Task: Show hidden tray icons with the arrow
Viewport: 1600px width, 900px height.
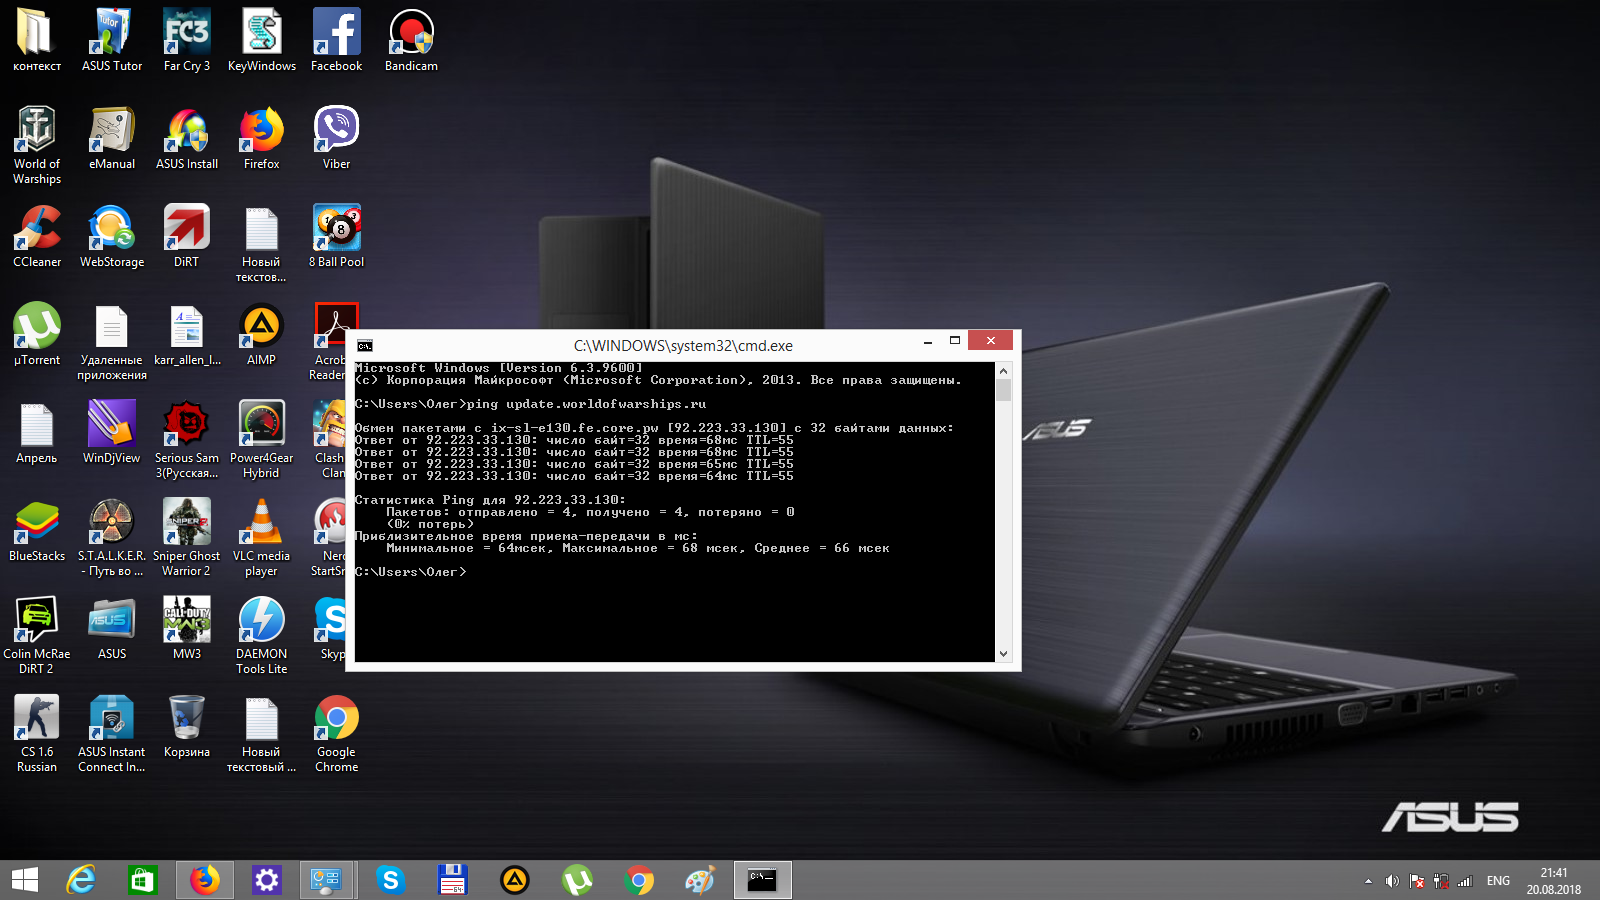Action: pos(1368,881)
